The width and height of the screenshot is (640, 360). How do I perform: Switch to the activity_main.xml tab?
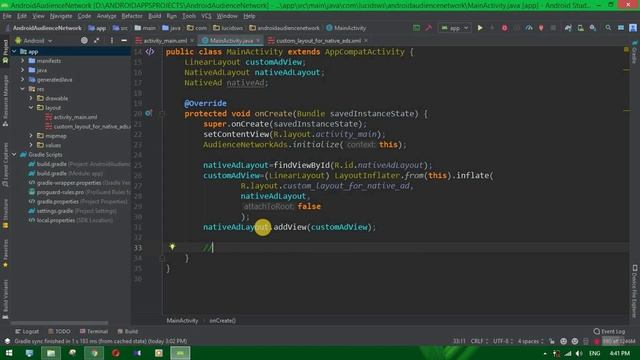point(165,41)
